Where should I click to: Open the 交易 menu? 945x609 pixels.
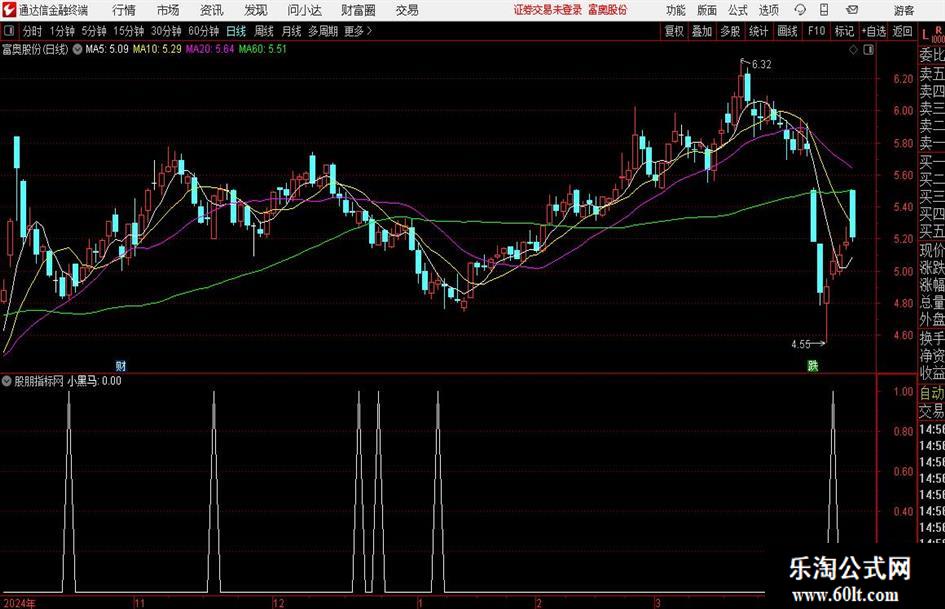[407, 10]
